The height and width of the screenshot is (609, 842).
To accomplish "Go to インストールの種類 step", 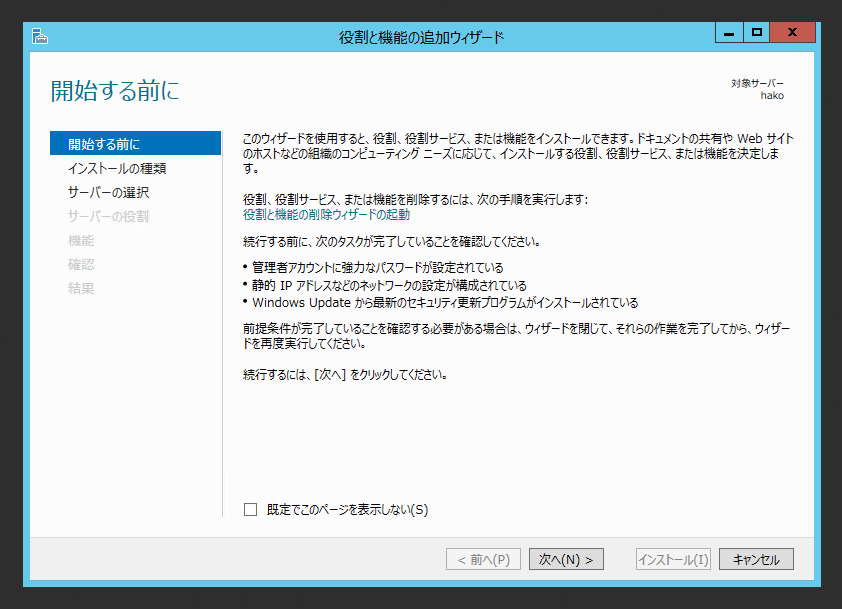I will point(117,169).
